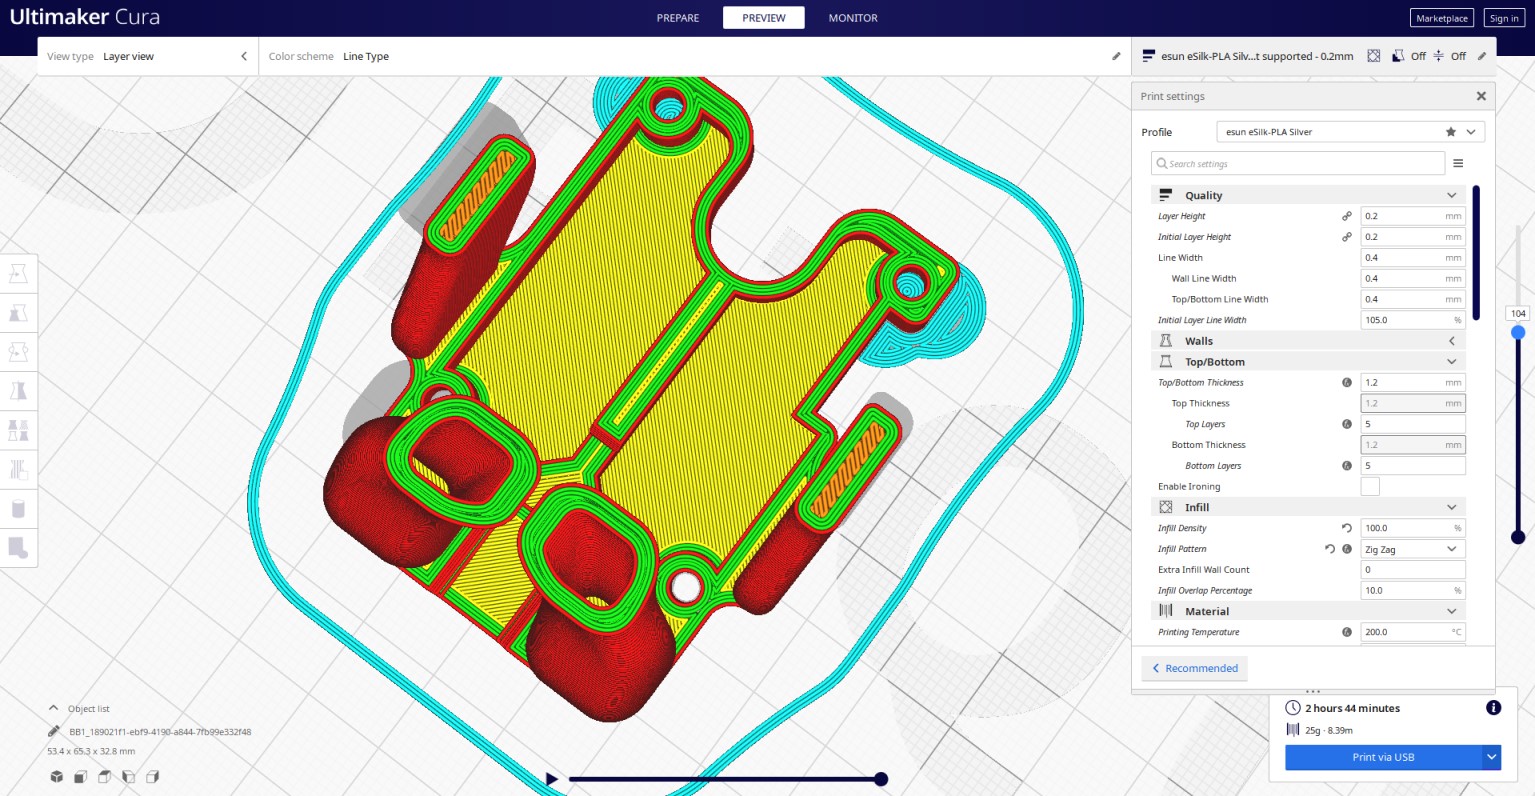Open the Infill Pattern Zig Zag dropdown
Viewport: 1535px width, 796px height.
[1413, 549]
